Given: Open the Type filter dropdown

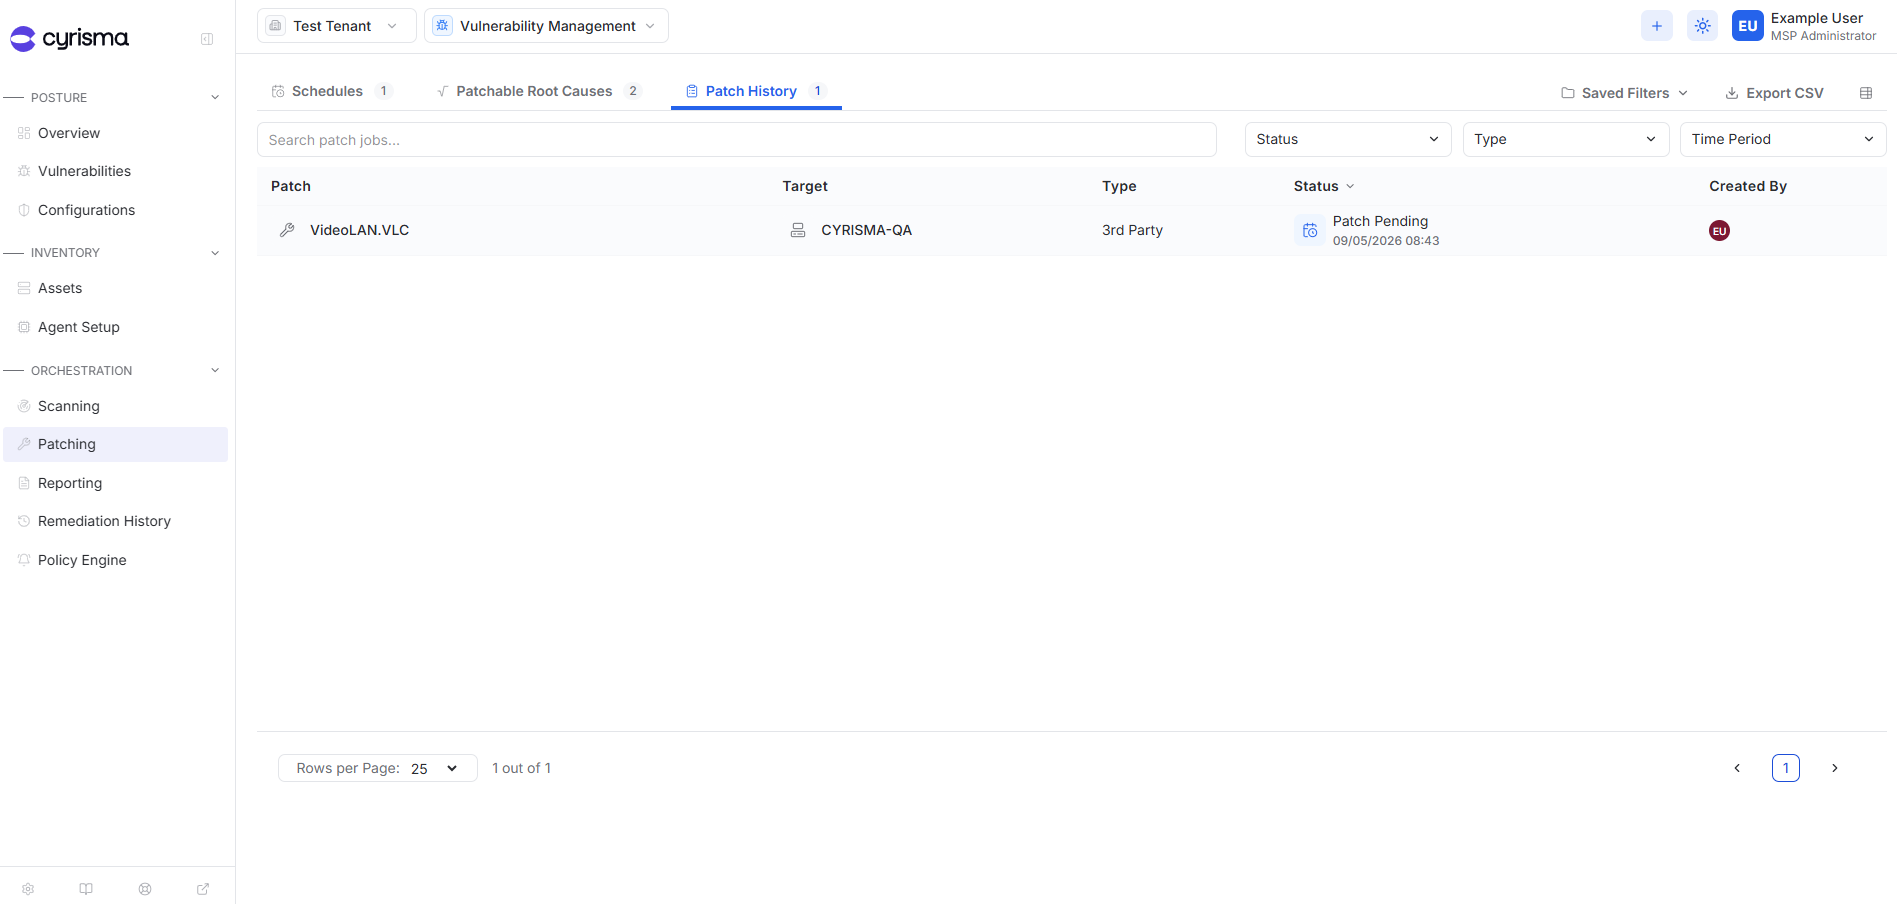Looking at the screenshot, I should [x=1565, y=139].
